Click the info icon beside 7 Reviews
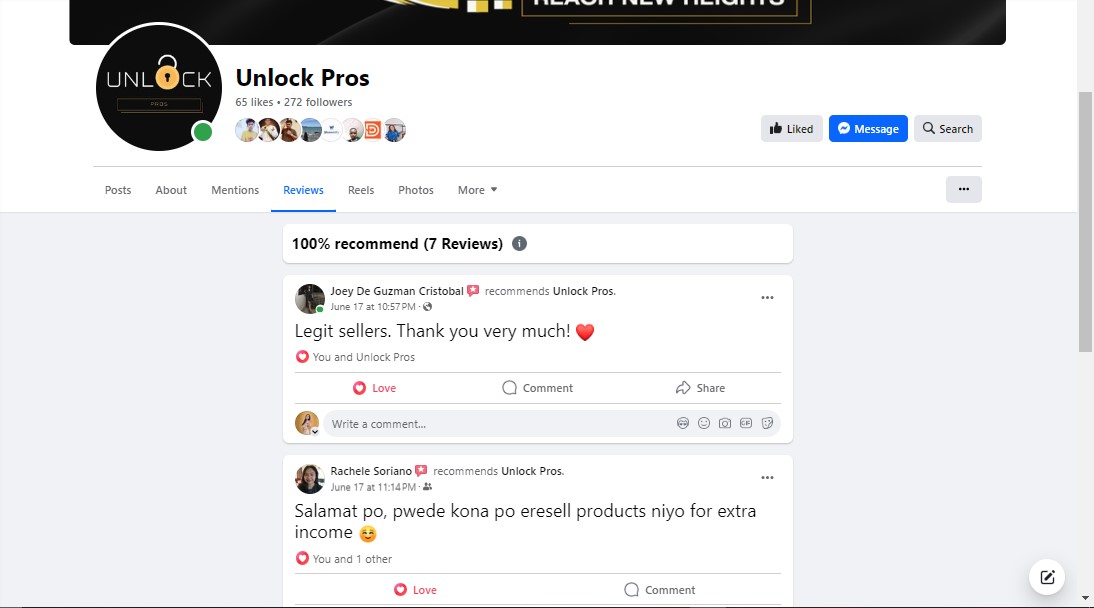This screenshot has height=608, width=1094. point(519,244)
